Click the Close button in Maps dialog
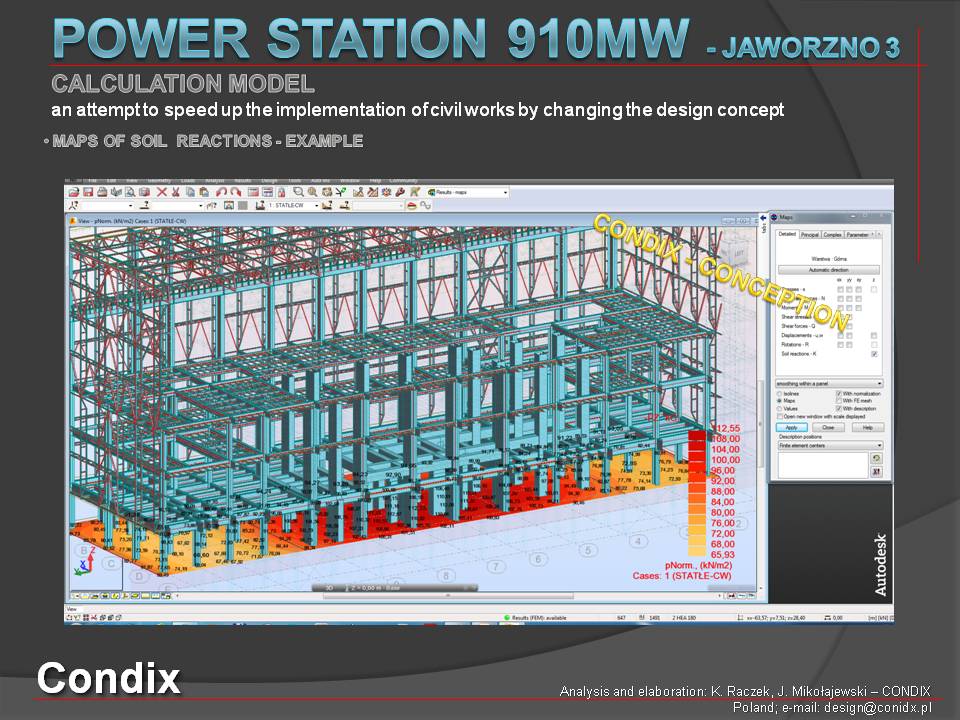960x720 pixels. (x=828, y=427)
